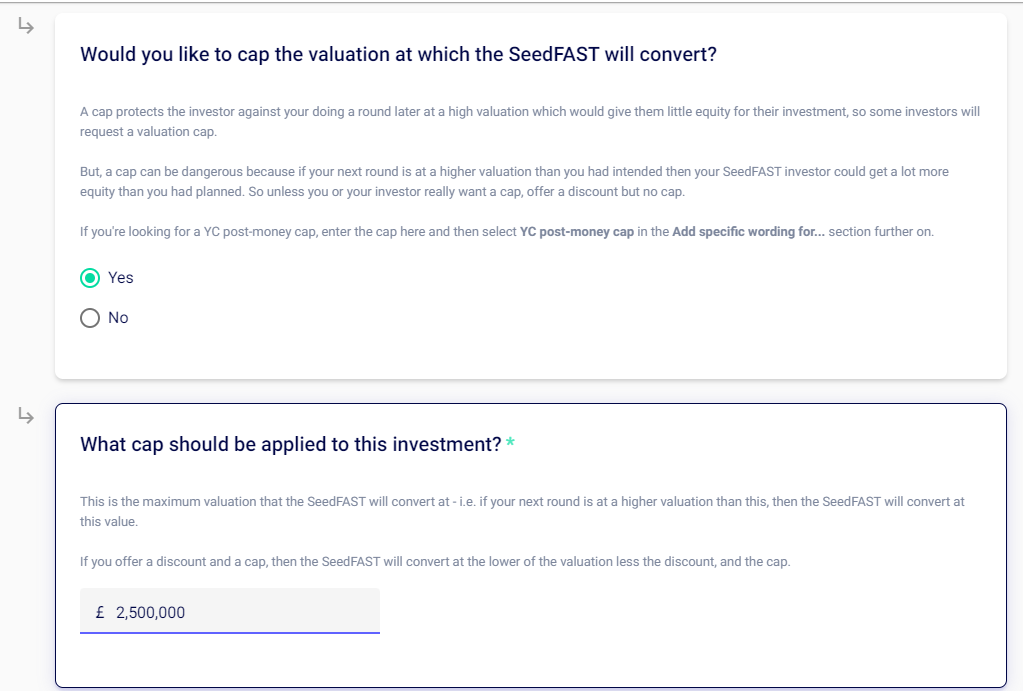Screen dimensions: 1023x691
Task: Click the "What cap should be applied" heading
Action: tap(290, 444)
